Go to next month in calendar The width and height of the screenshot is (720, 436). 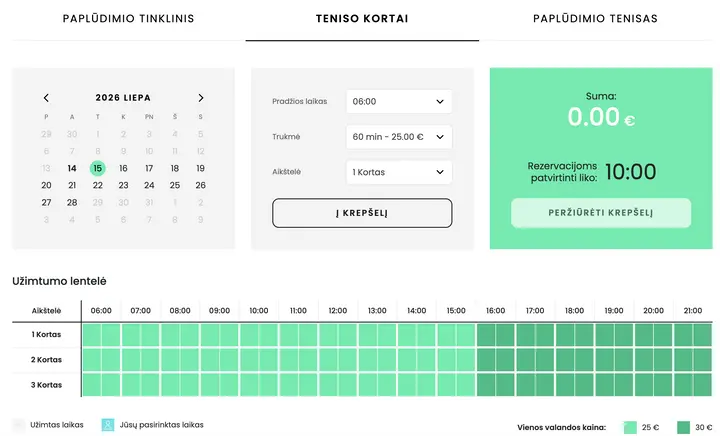point(201,98)
